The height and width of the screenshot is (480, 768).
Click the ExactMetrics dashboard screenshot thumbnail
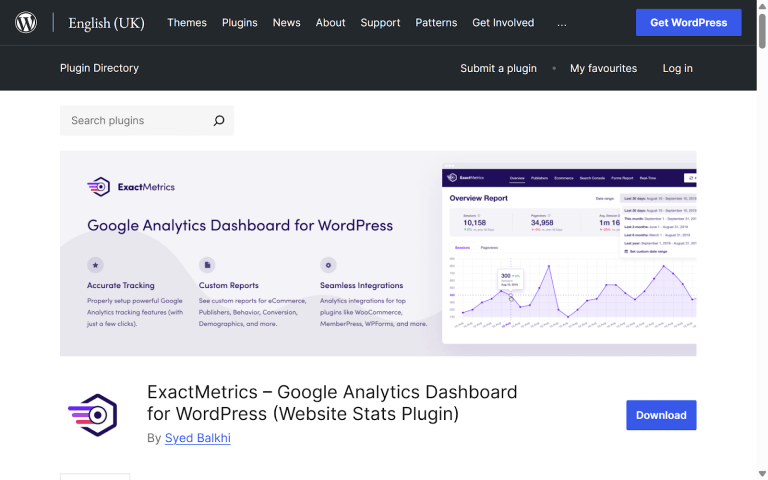(x=569, y=253)
